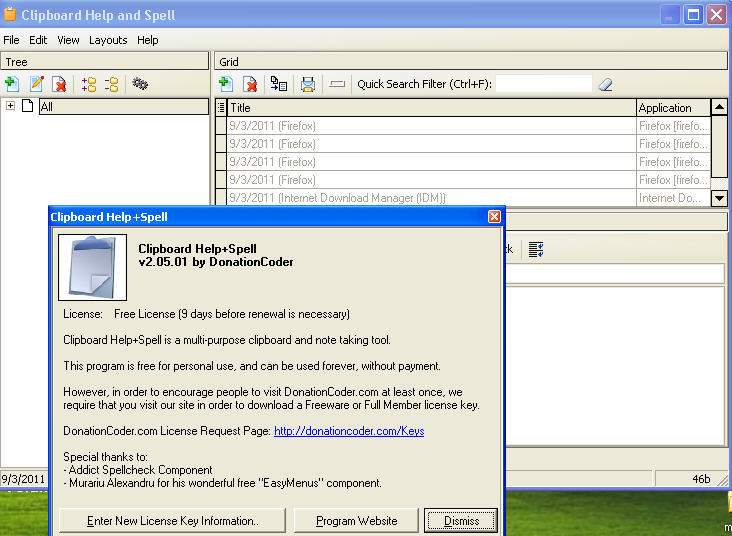Edit tree node with the pencil icon
Viewport: 732px width, 536px height.
tap(36, 84)
